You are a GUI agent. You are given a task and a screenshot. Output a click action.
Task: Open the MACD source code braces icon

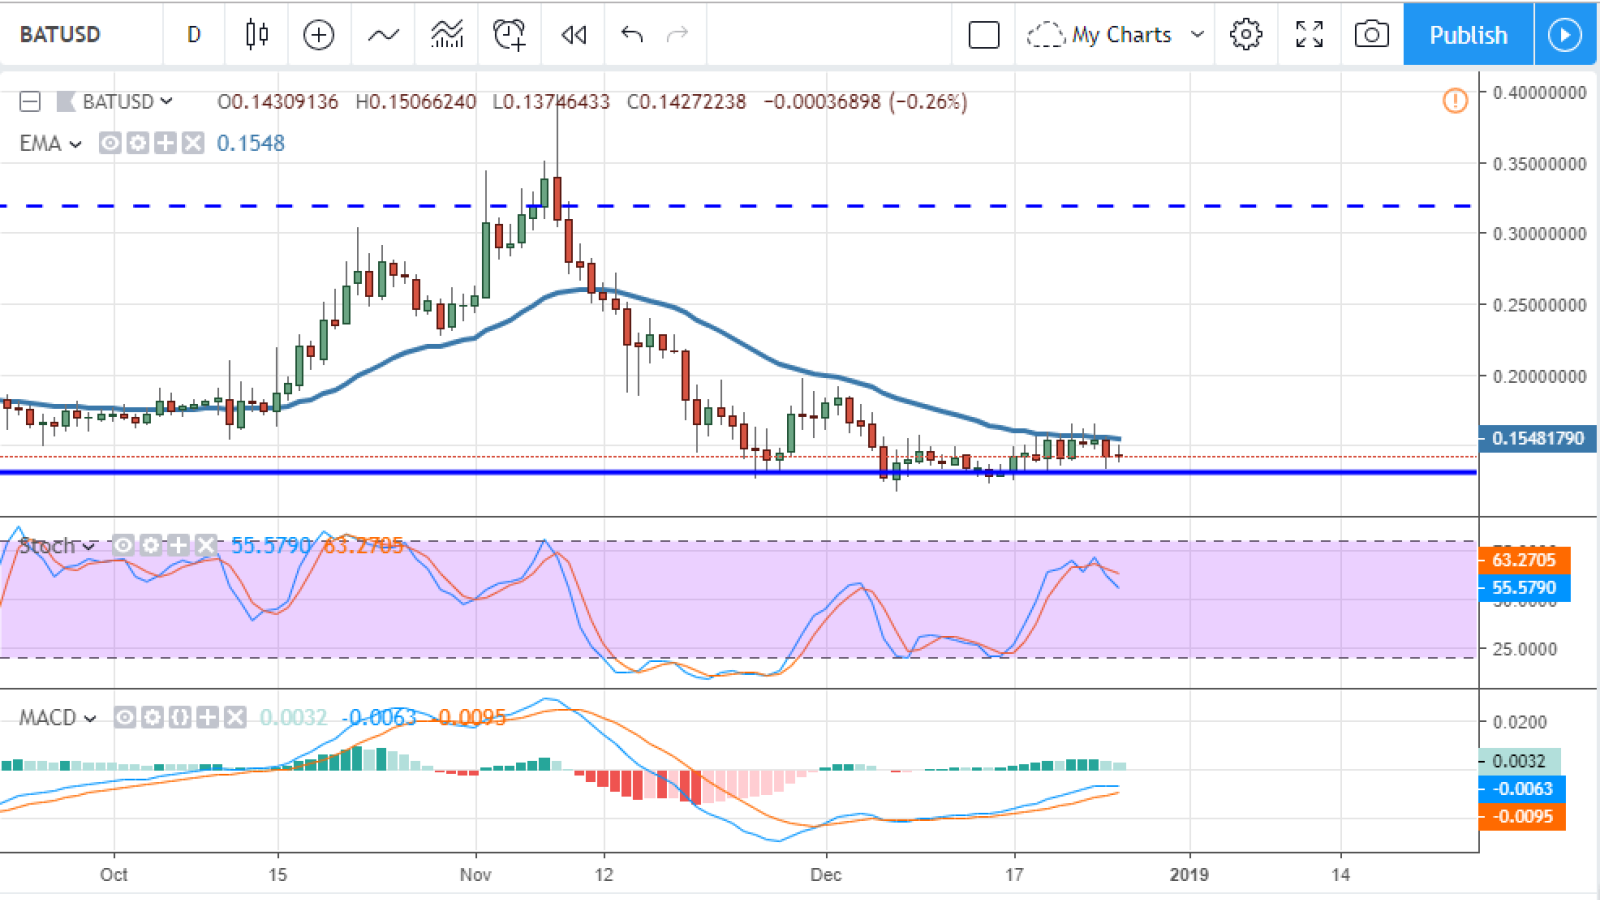click(x=180, y=717)
